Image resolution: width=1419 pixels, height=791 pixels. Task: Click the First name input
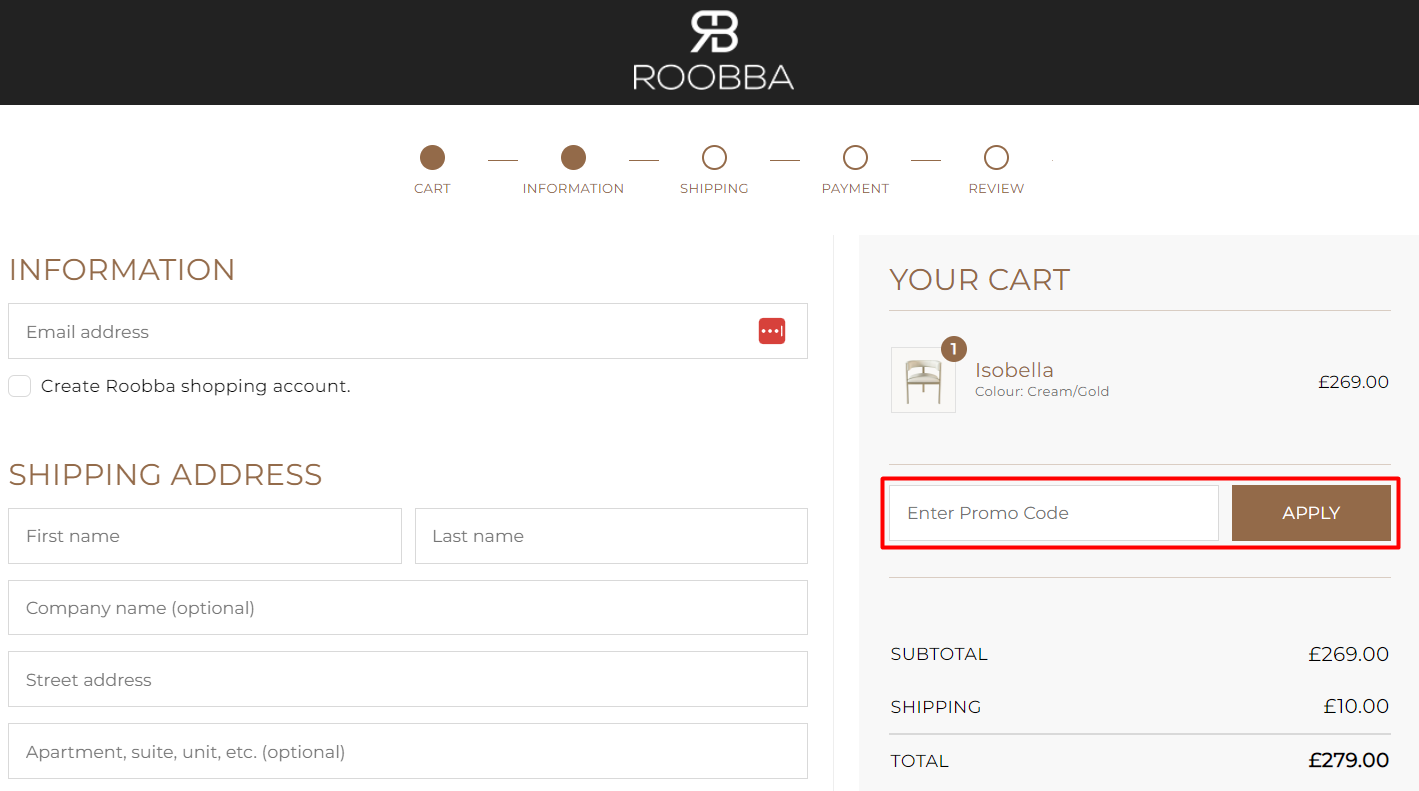point(205,536)
